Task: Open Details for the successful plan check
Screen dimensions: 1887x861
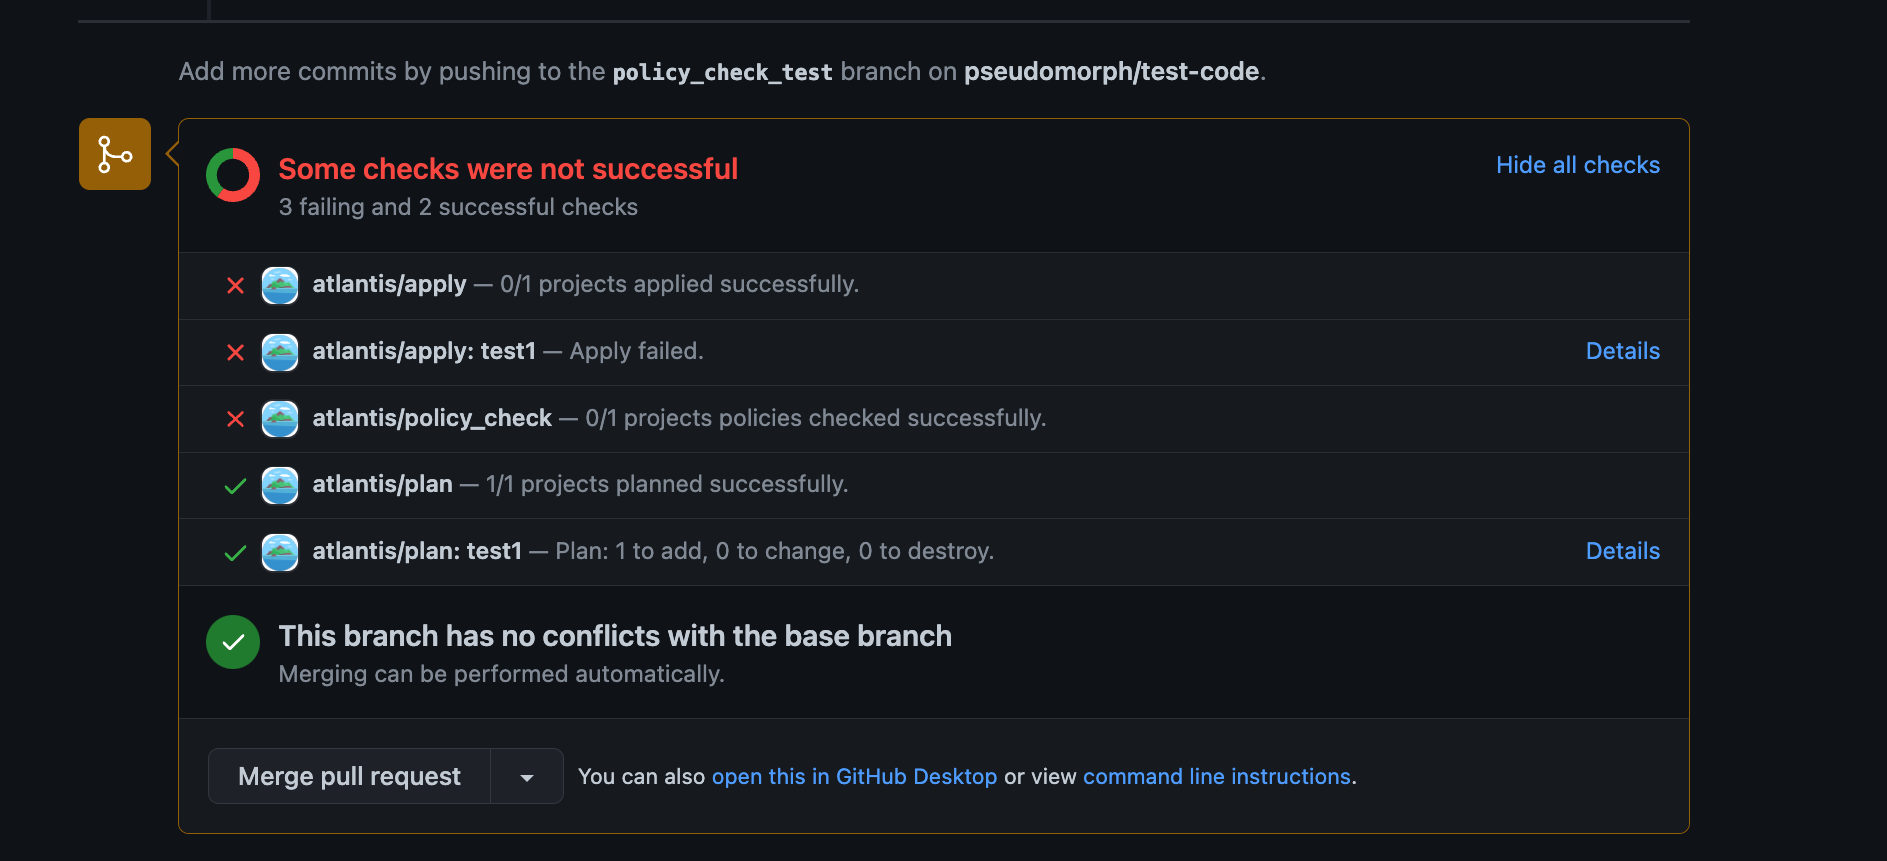Action: tap(1622, 551)
